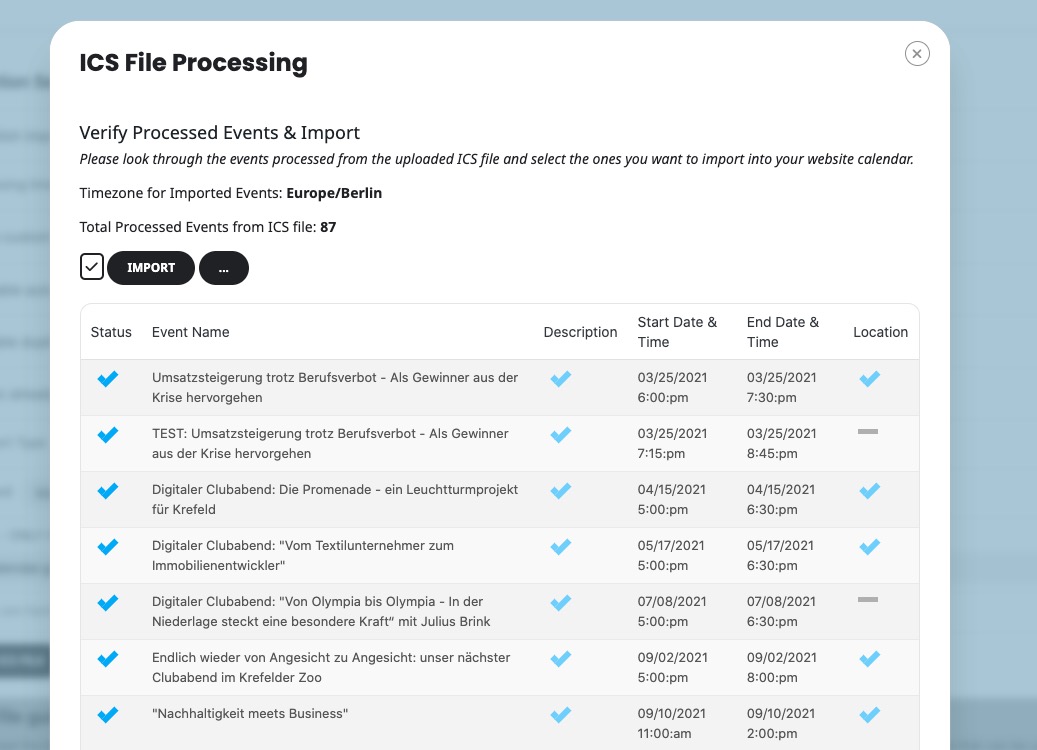Open the more options ellipsis button
The width and height of the screenshot is (1037, 750).
tap(224, 268)
